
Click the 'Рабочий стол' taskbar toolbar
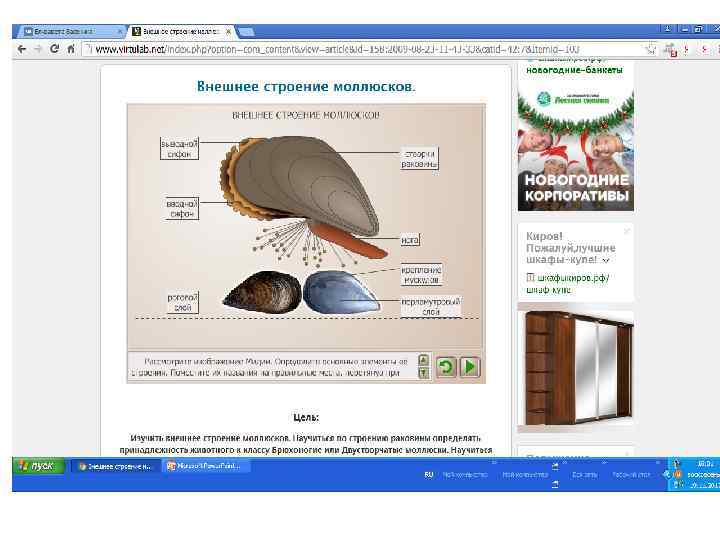click(x=631, y=475)
